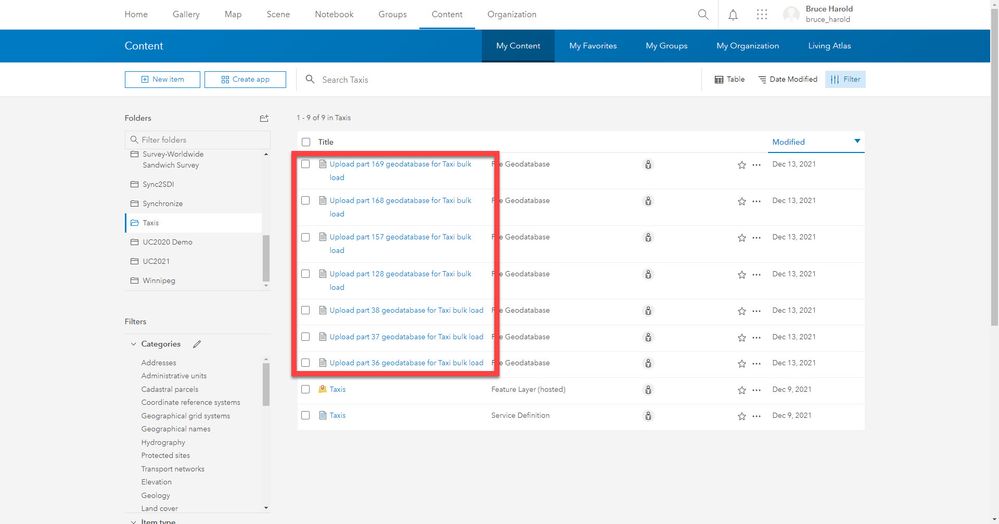
Task: Open more options for Upload part 38
Action: [756, 311]
